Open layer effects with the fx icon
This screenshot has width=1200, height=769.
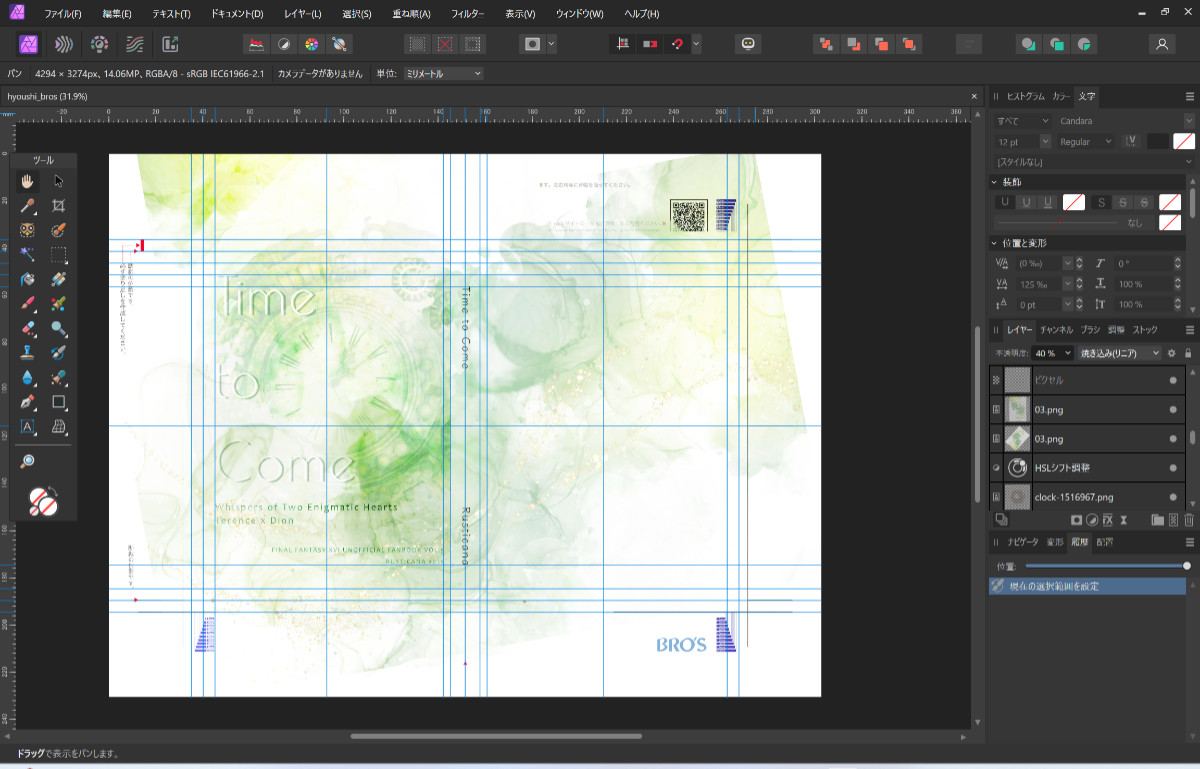tap(1107, 520)
